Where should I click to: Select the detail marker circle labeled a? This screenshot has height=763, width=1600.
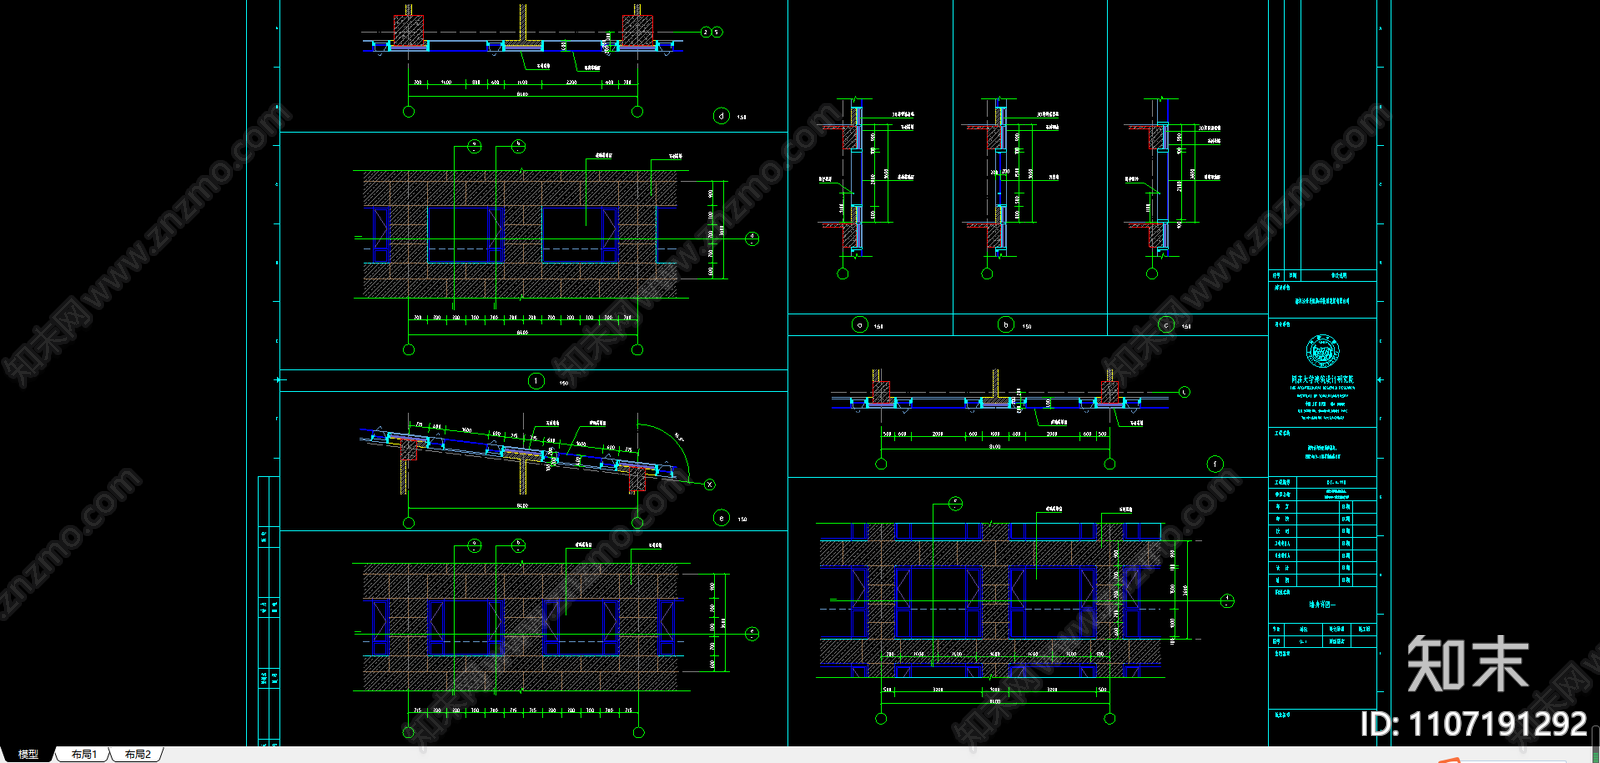[x=860, y=325]
